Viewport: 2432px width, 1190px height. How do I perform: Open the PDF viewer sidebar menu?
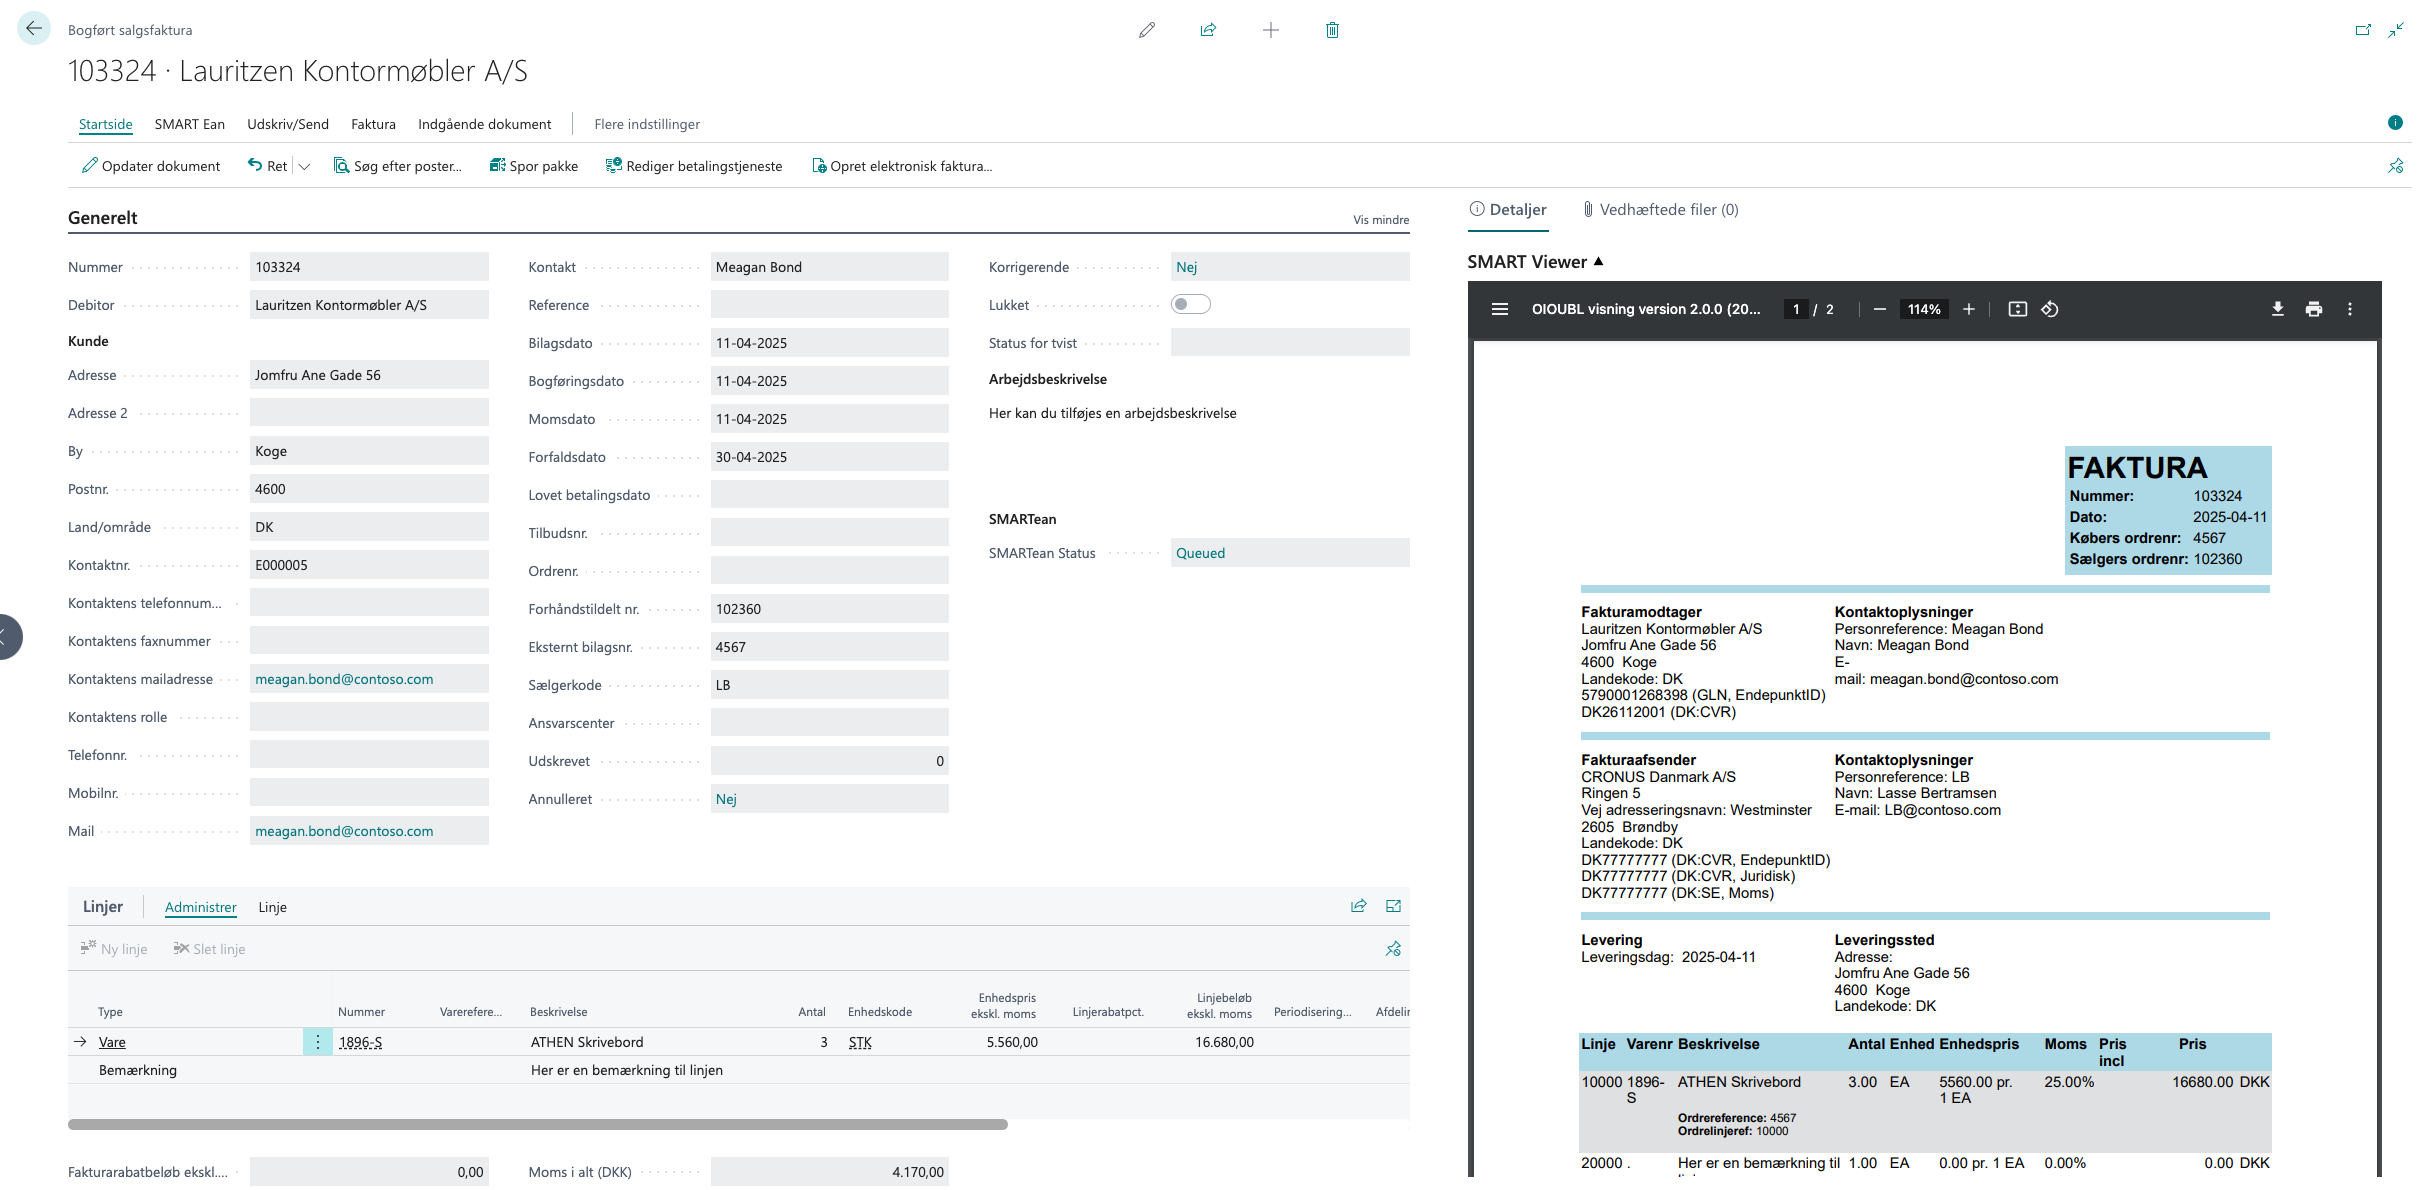point(1499,309)
